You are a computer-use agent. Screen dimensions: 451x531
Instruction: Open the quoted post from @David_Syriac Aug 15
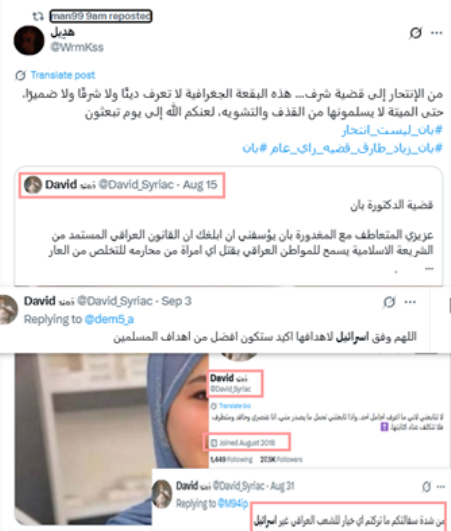point(229,226)
